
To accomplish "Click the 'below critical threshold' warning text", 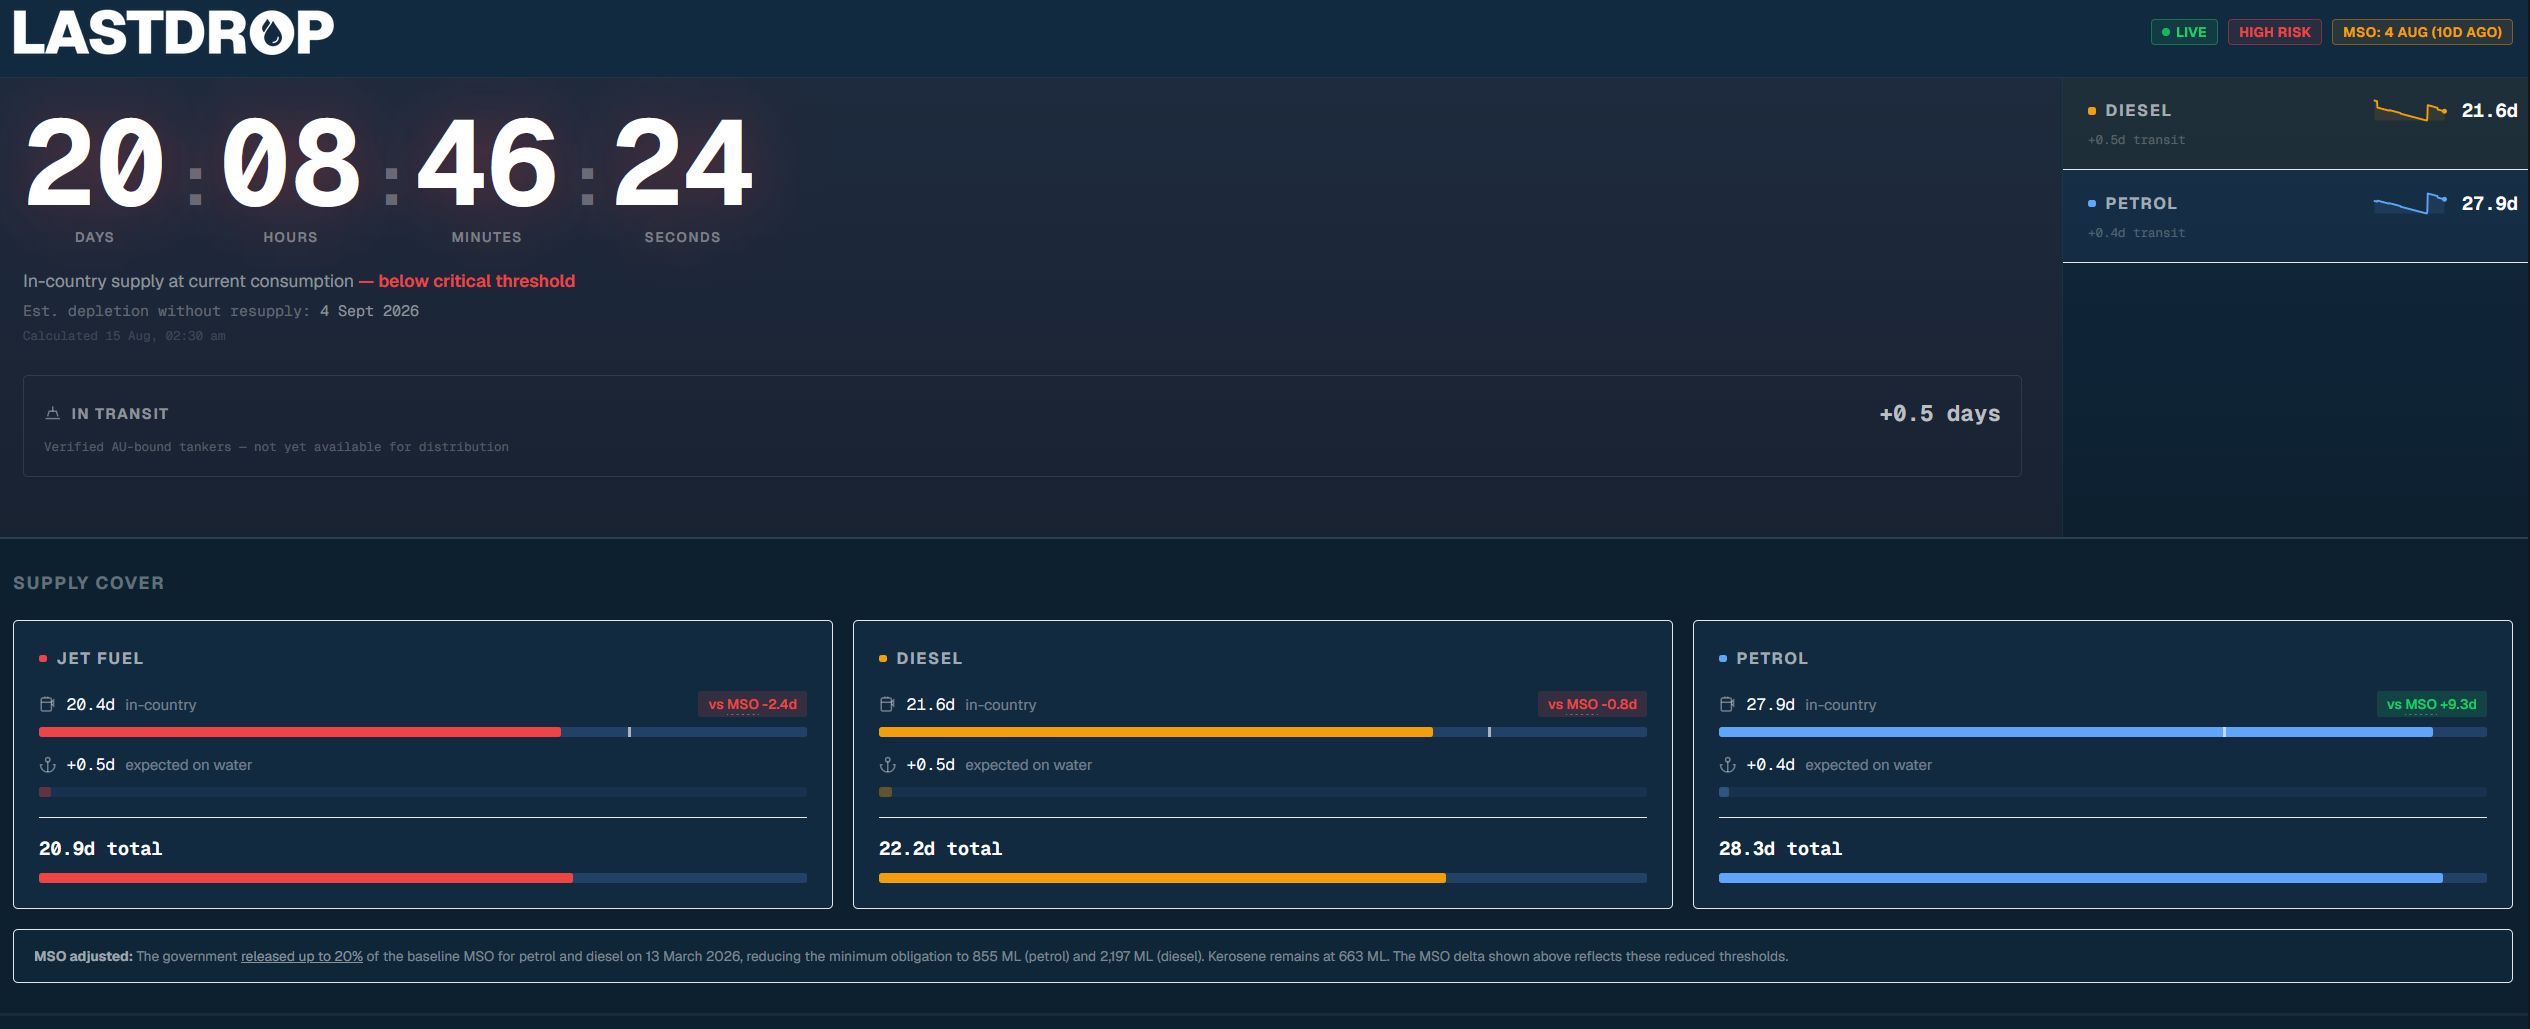I will click(x=477, y=282).
